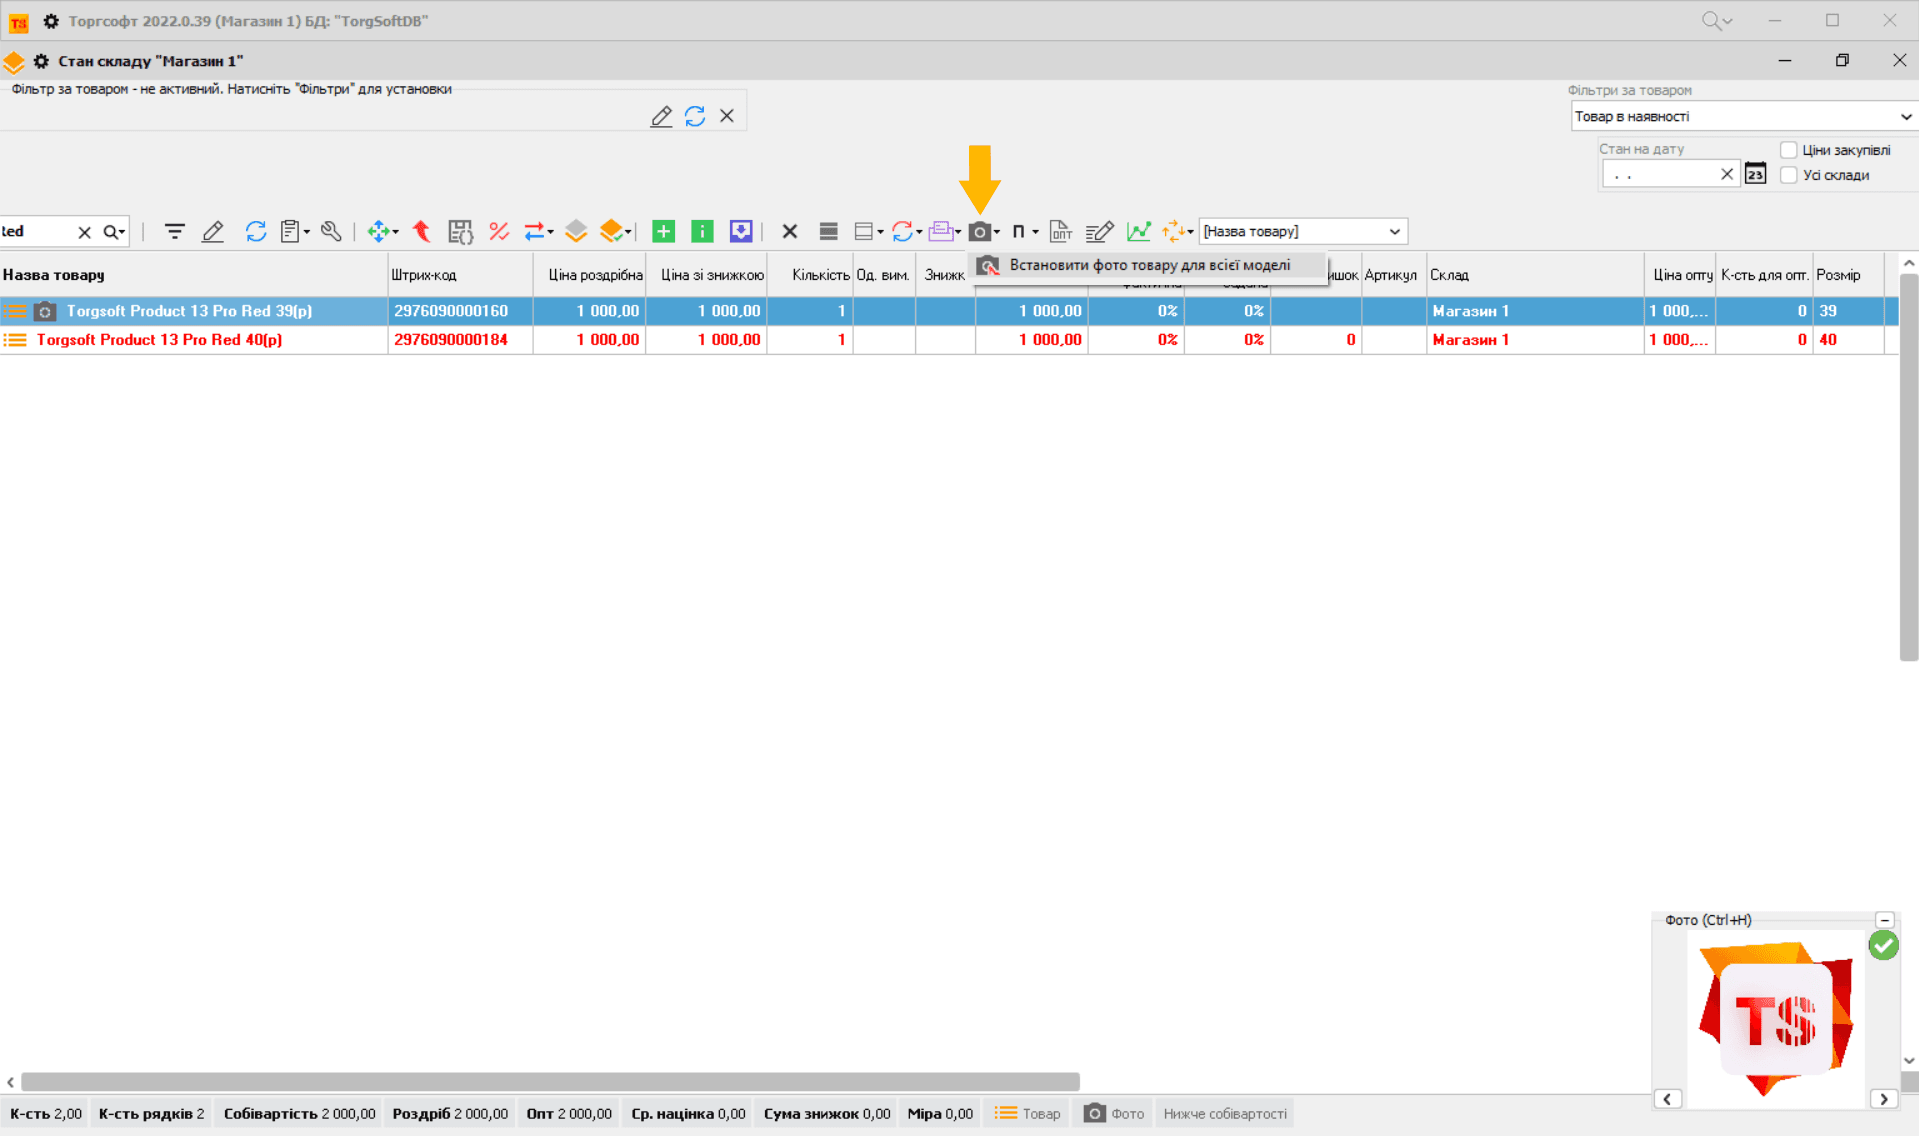1919x1136 pixels.
Task: Click the camera photo icon in toolbar
Action: pos(982,231)
